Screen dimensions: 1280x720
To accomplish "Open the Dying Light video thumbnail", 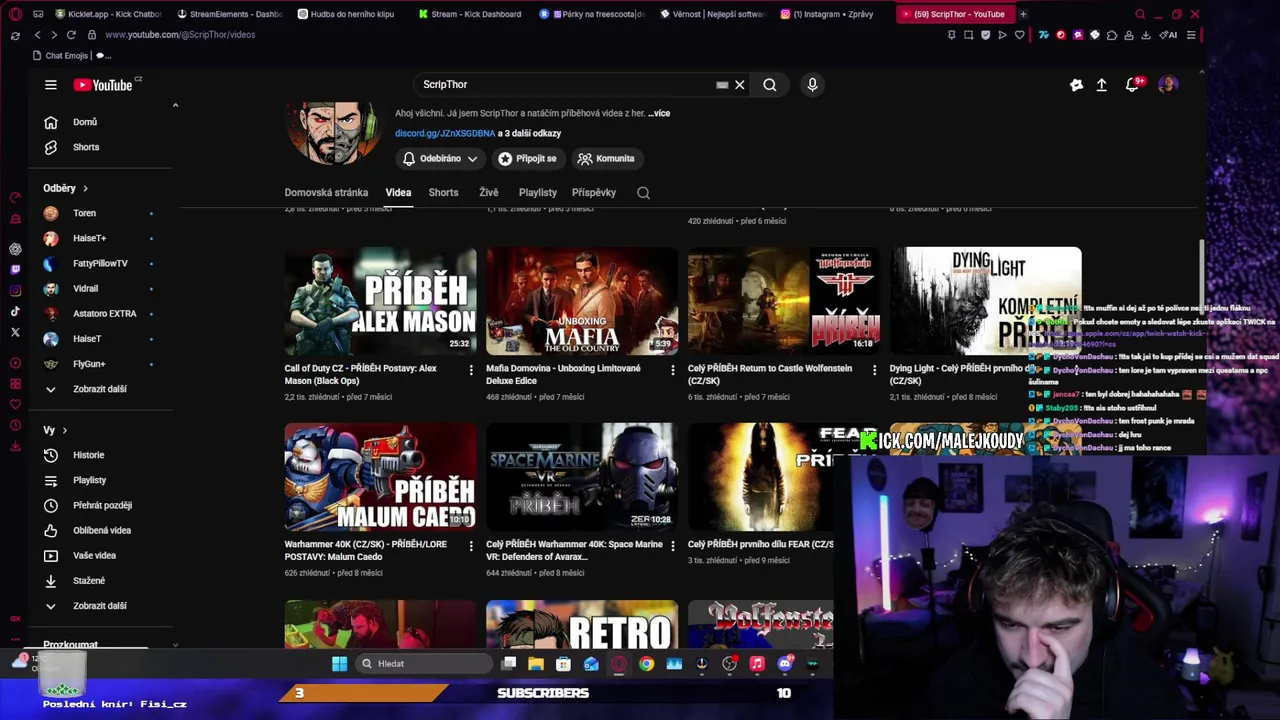I will click(985, 301).
